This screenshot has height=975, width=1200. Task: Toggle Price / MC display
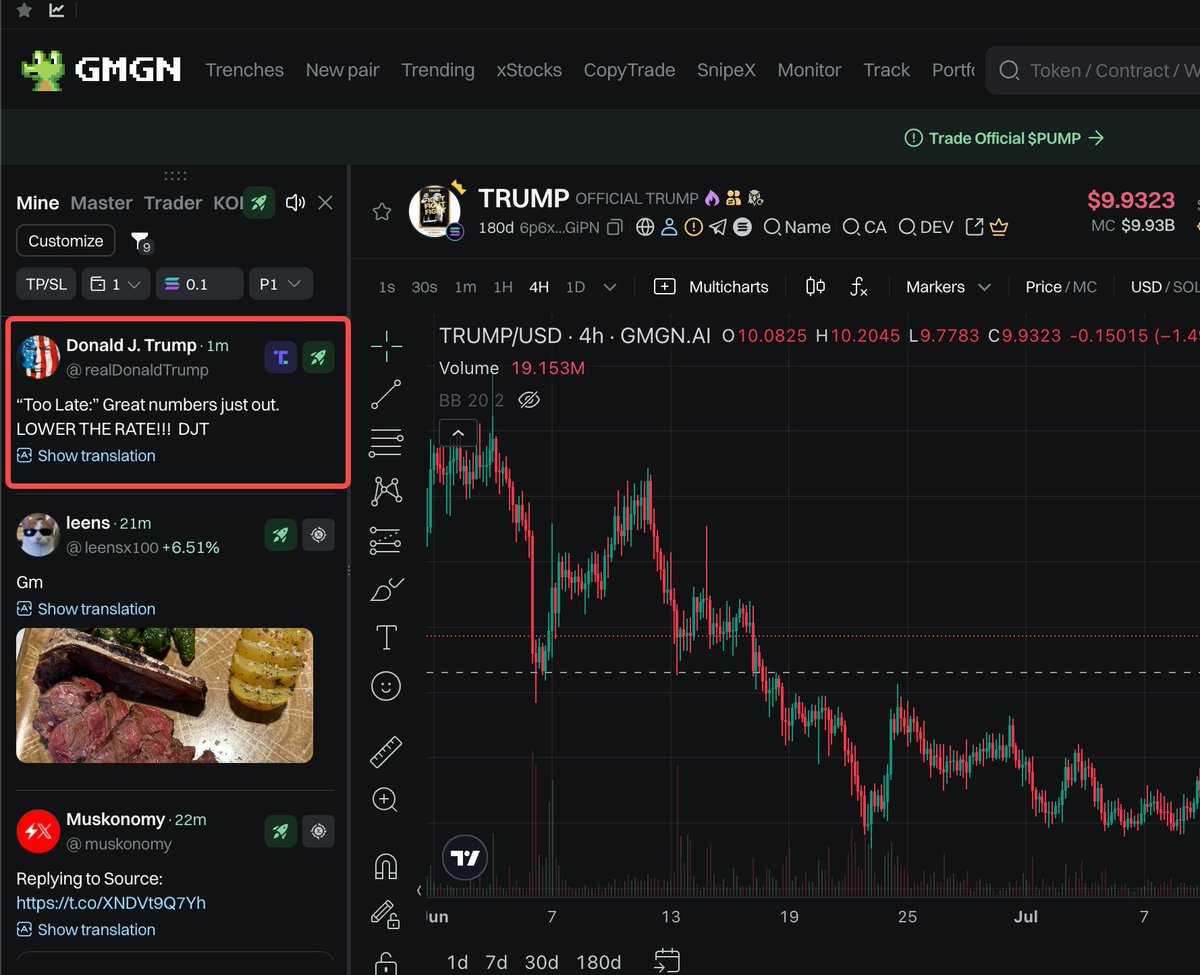click(x=1061, y=287)
